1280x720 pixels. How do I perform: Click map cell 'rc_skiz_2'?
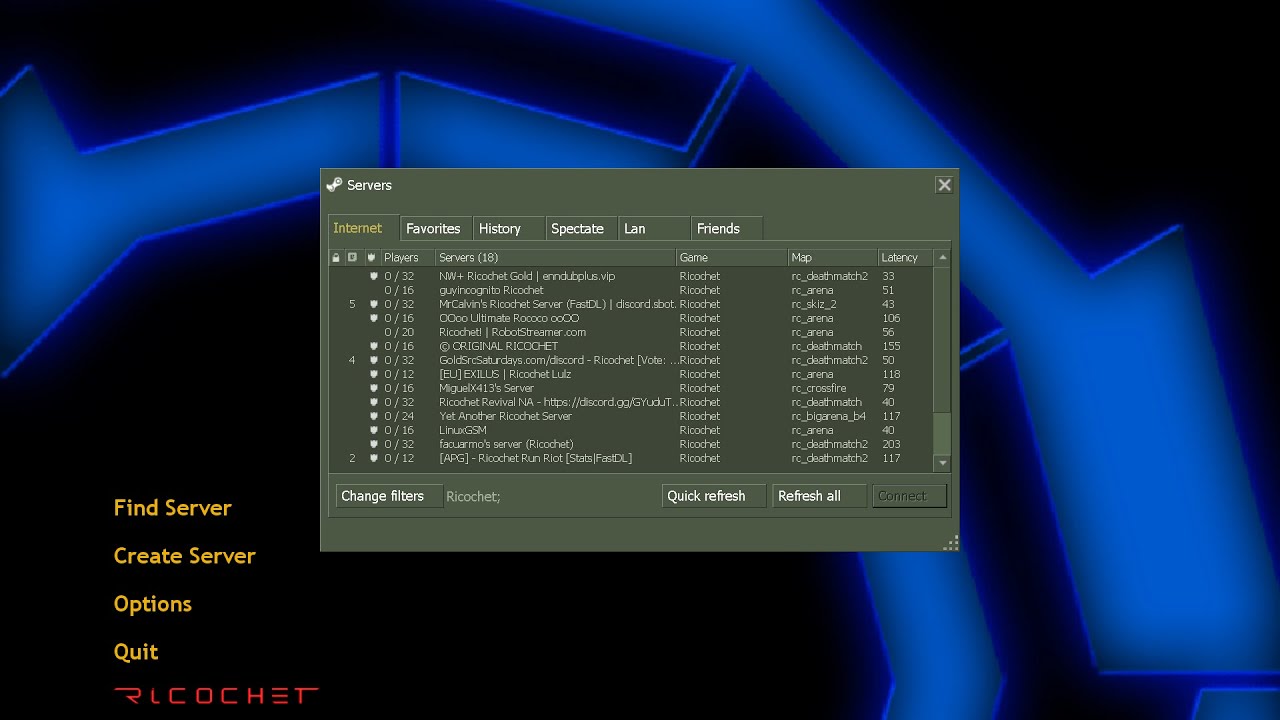coord(814,304)
